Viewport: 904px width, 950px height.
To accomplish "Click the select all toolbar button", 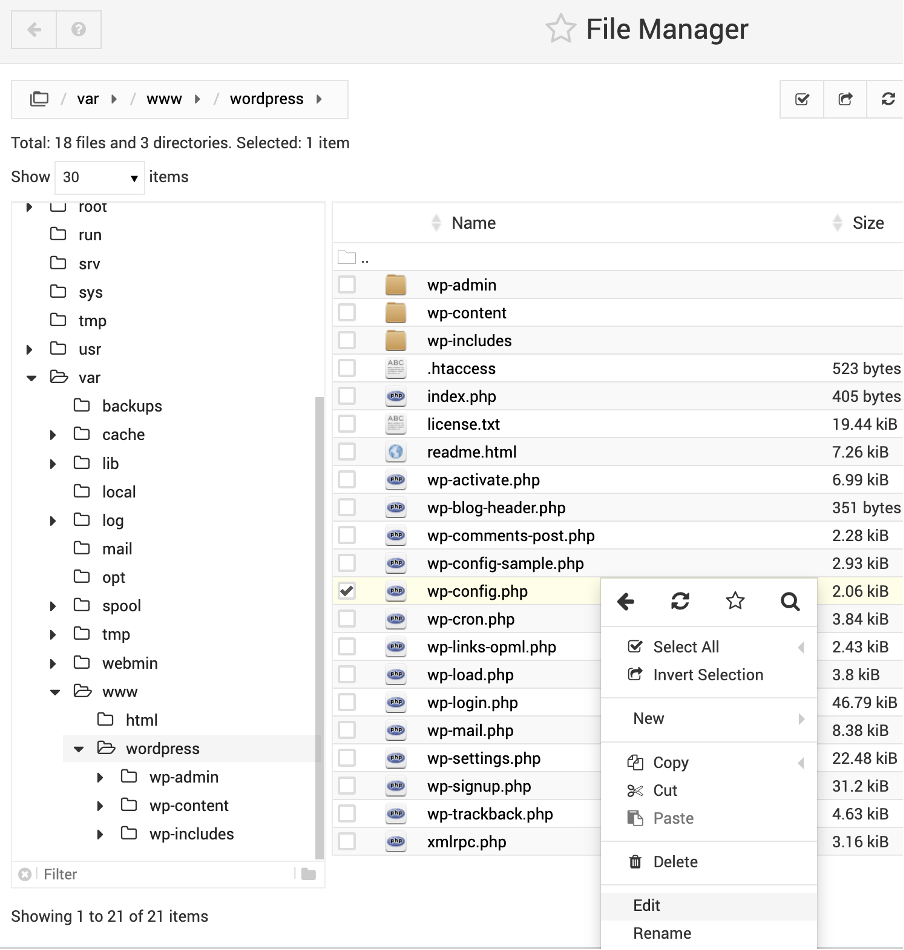I will (x=802, y=99).
